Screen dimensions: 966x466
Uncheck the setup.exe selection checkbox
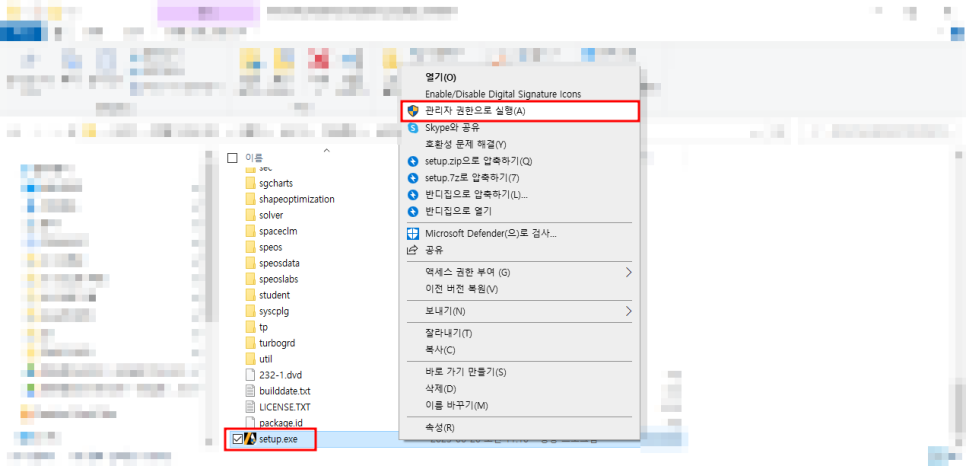point(237,439)
